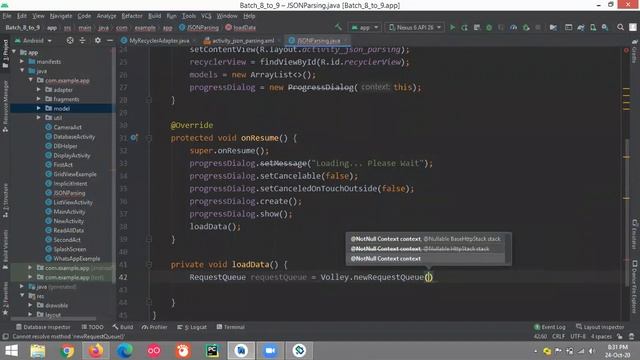The width and height of the screenshot is (640, 360).
Task: Open the Nexus 6 API 26 device dropdown
Action: (x=415, y=27)
